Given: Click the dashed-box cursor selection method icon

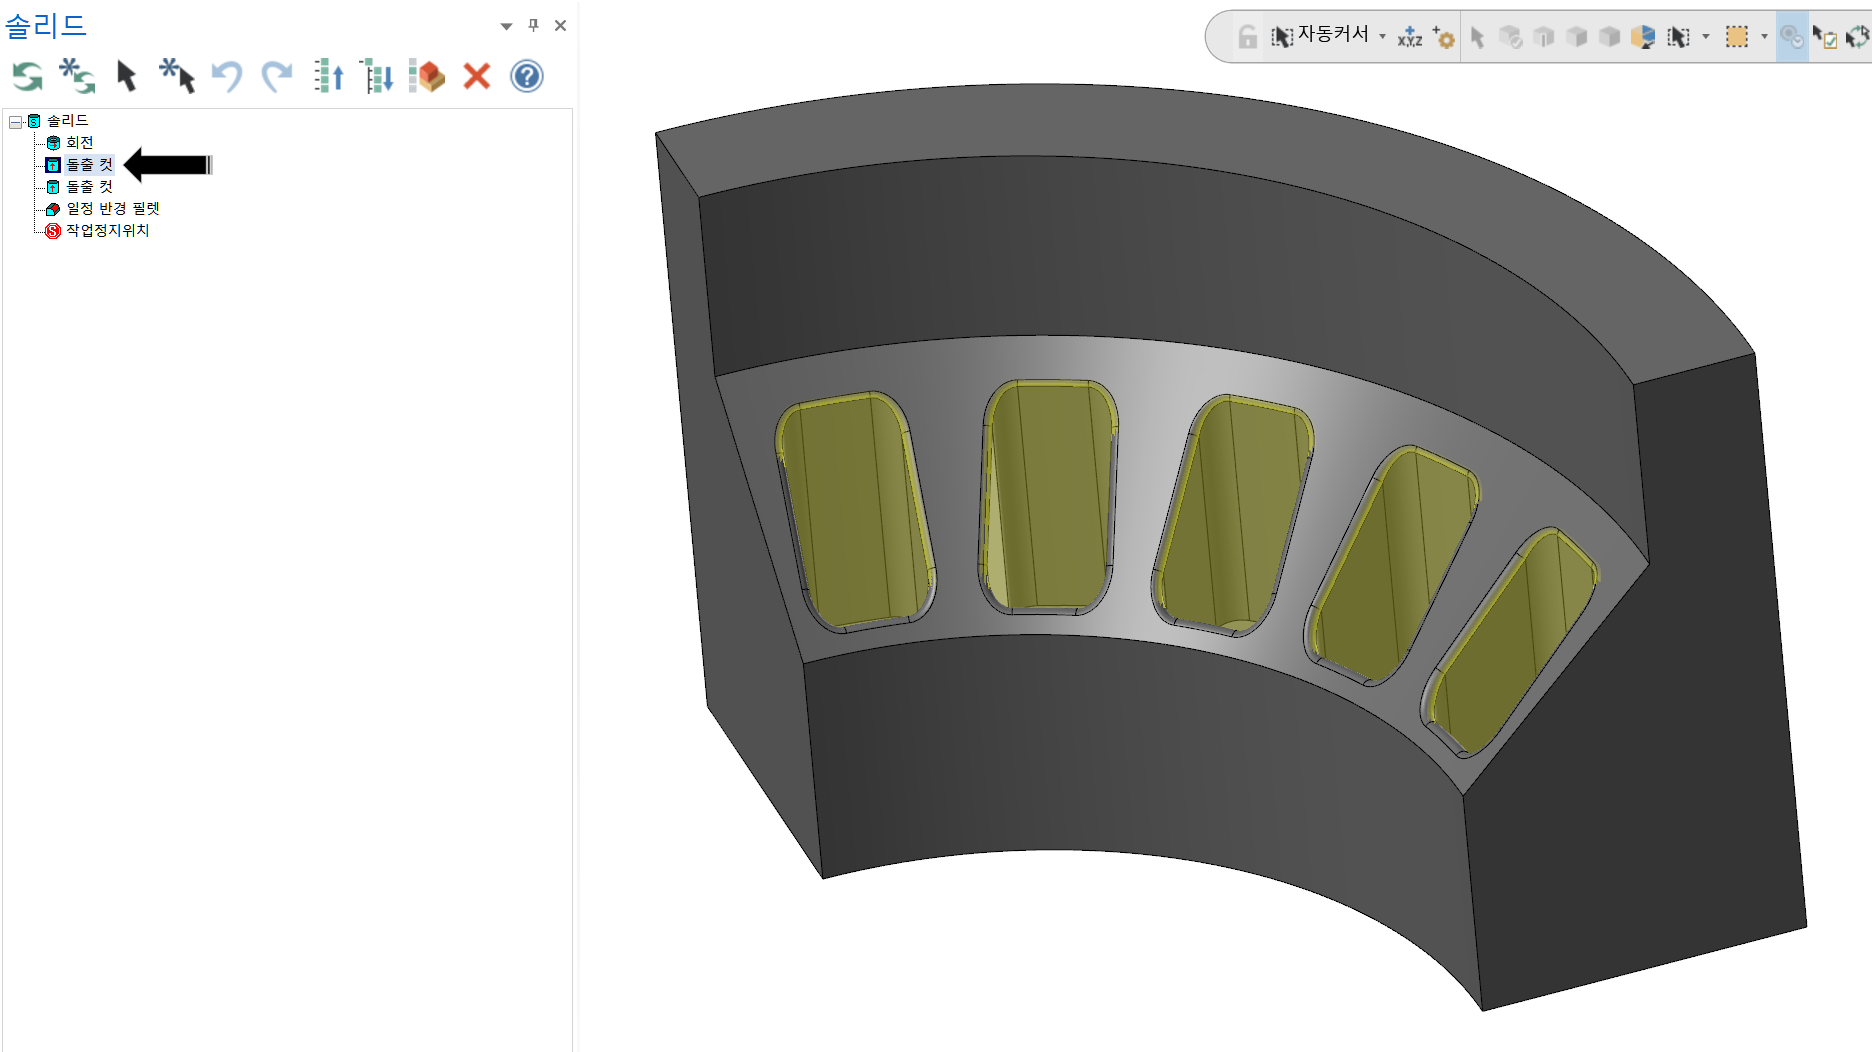Looking at the screenshot, I should point(1679,37).
